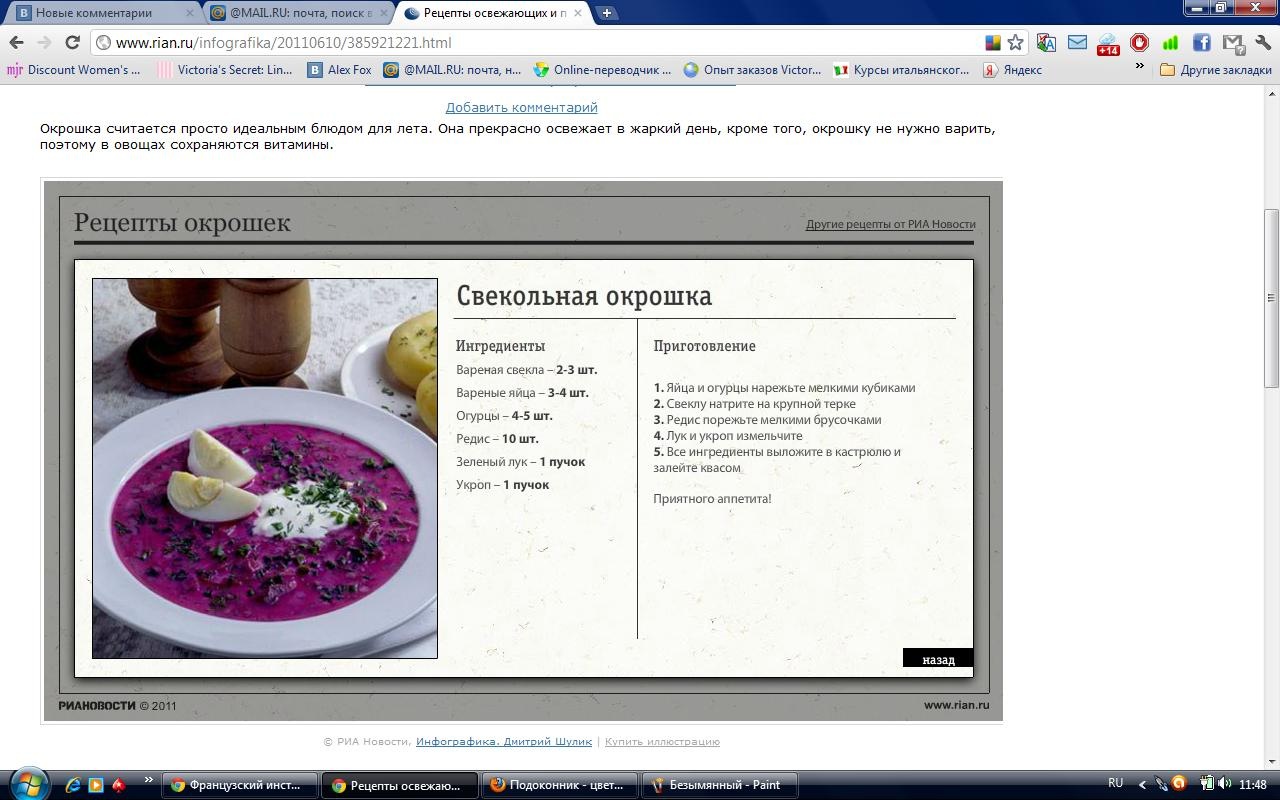This screenshot has width=1280, height=800.
Task: Open the Chrome wrench settings menu
Action: click(1262, 43)
